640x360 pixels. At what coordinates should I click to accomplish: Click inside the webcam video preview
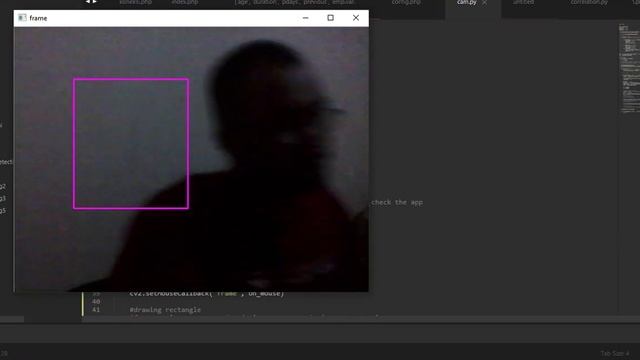coord(191,159)
